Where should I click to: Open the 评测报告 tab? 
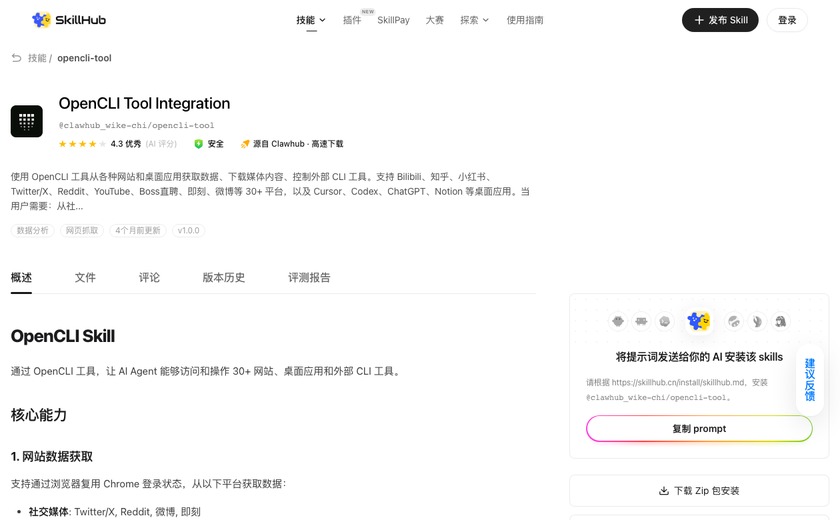pos(309,277)
